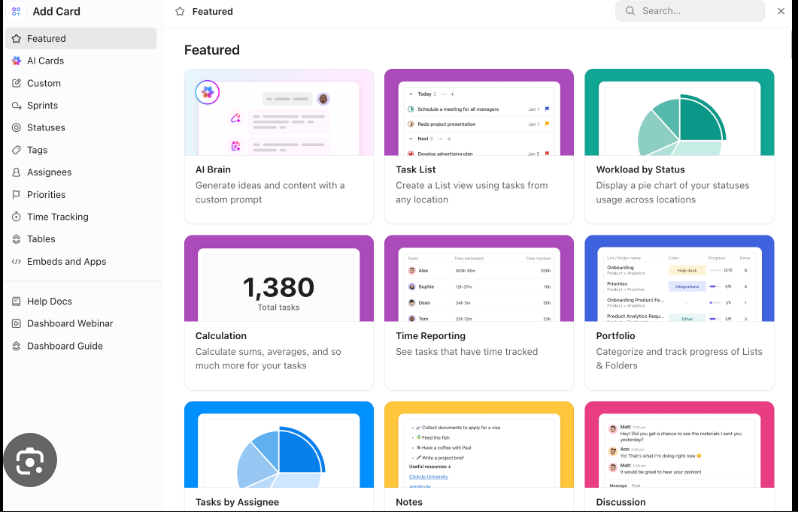Click the Tables stack icon
The width and height of the screenshot is (798, 512).
click(16, 239)
